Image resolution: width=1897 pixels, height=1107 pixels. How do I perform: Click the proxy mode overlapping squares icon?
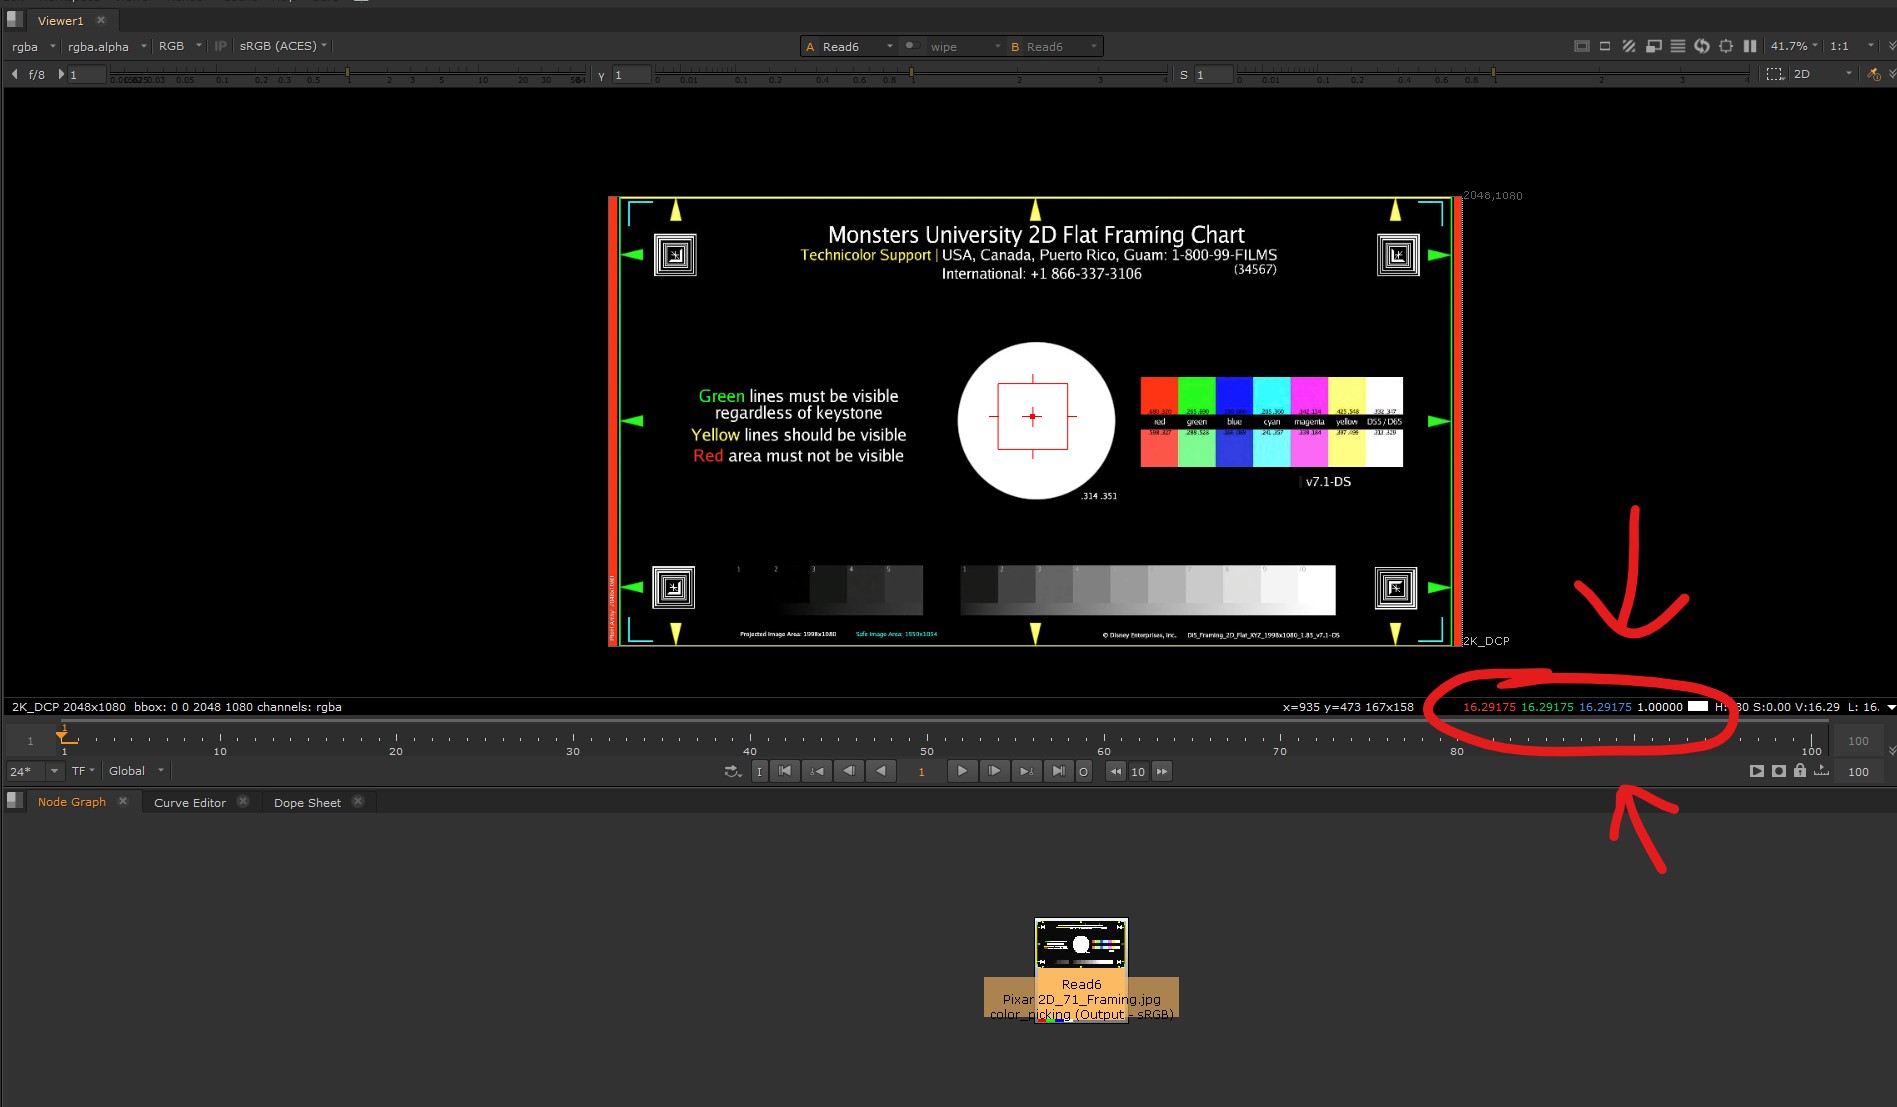pyautogui.click(x=1653, y=46)
